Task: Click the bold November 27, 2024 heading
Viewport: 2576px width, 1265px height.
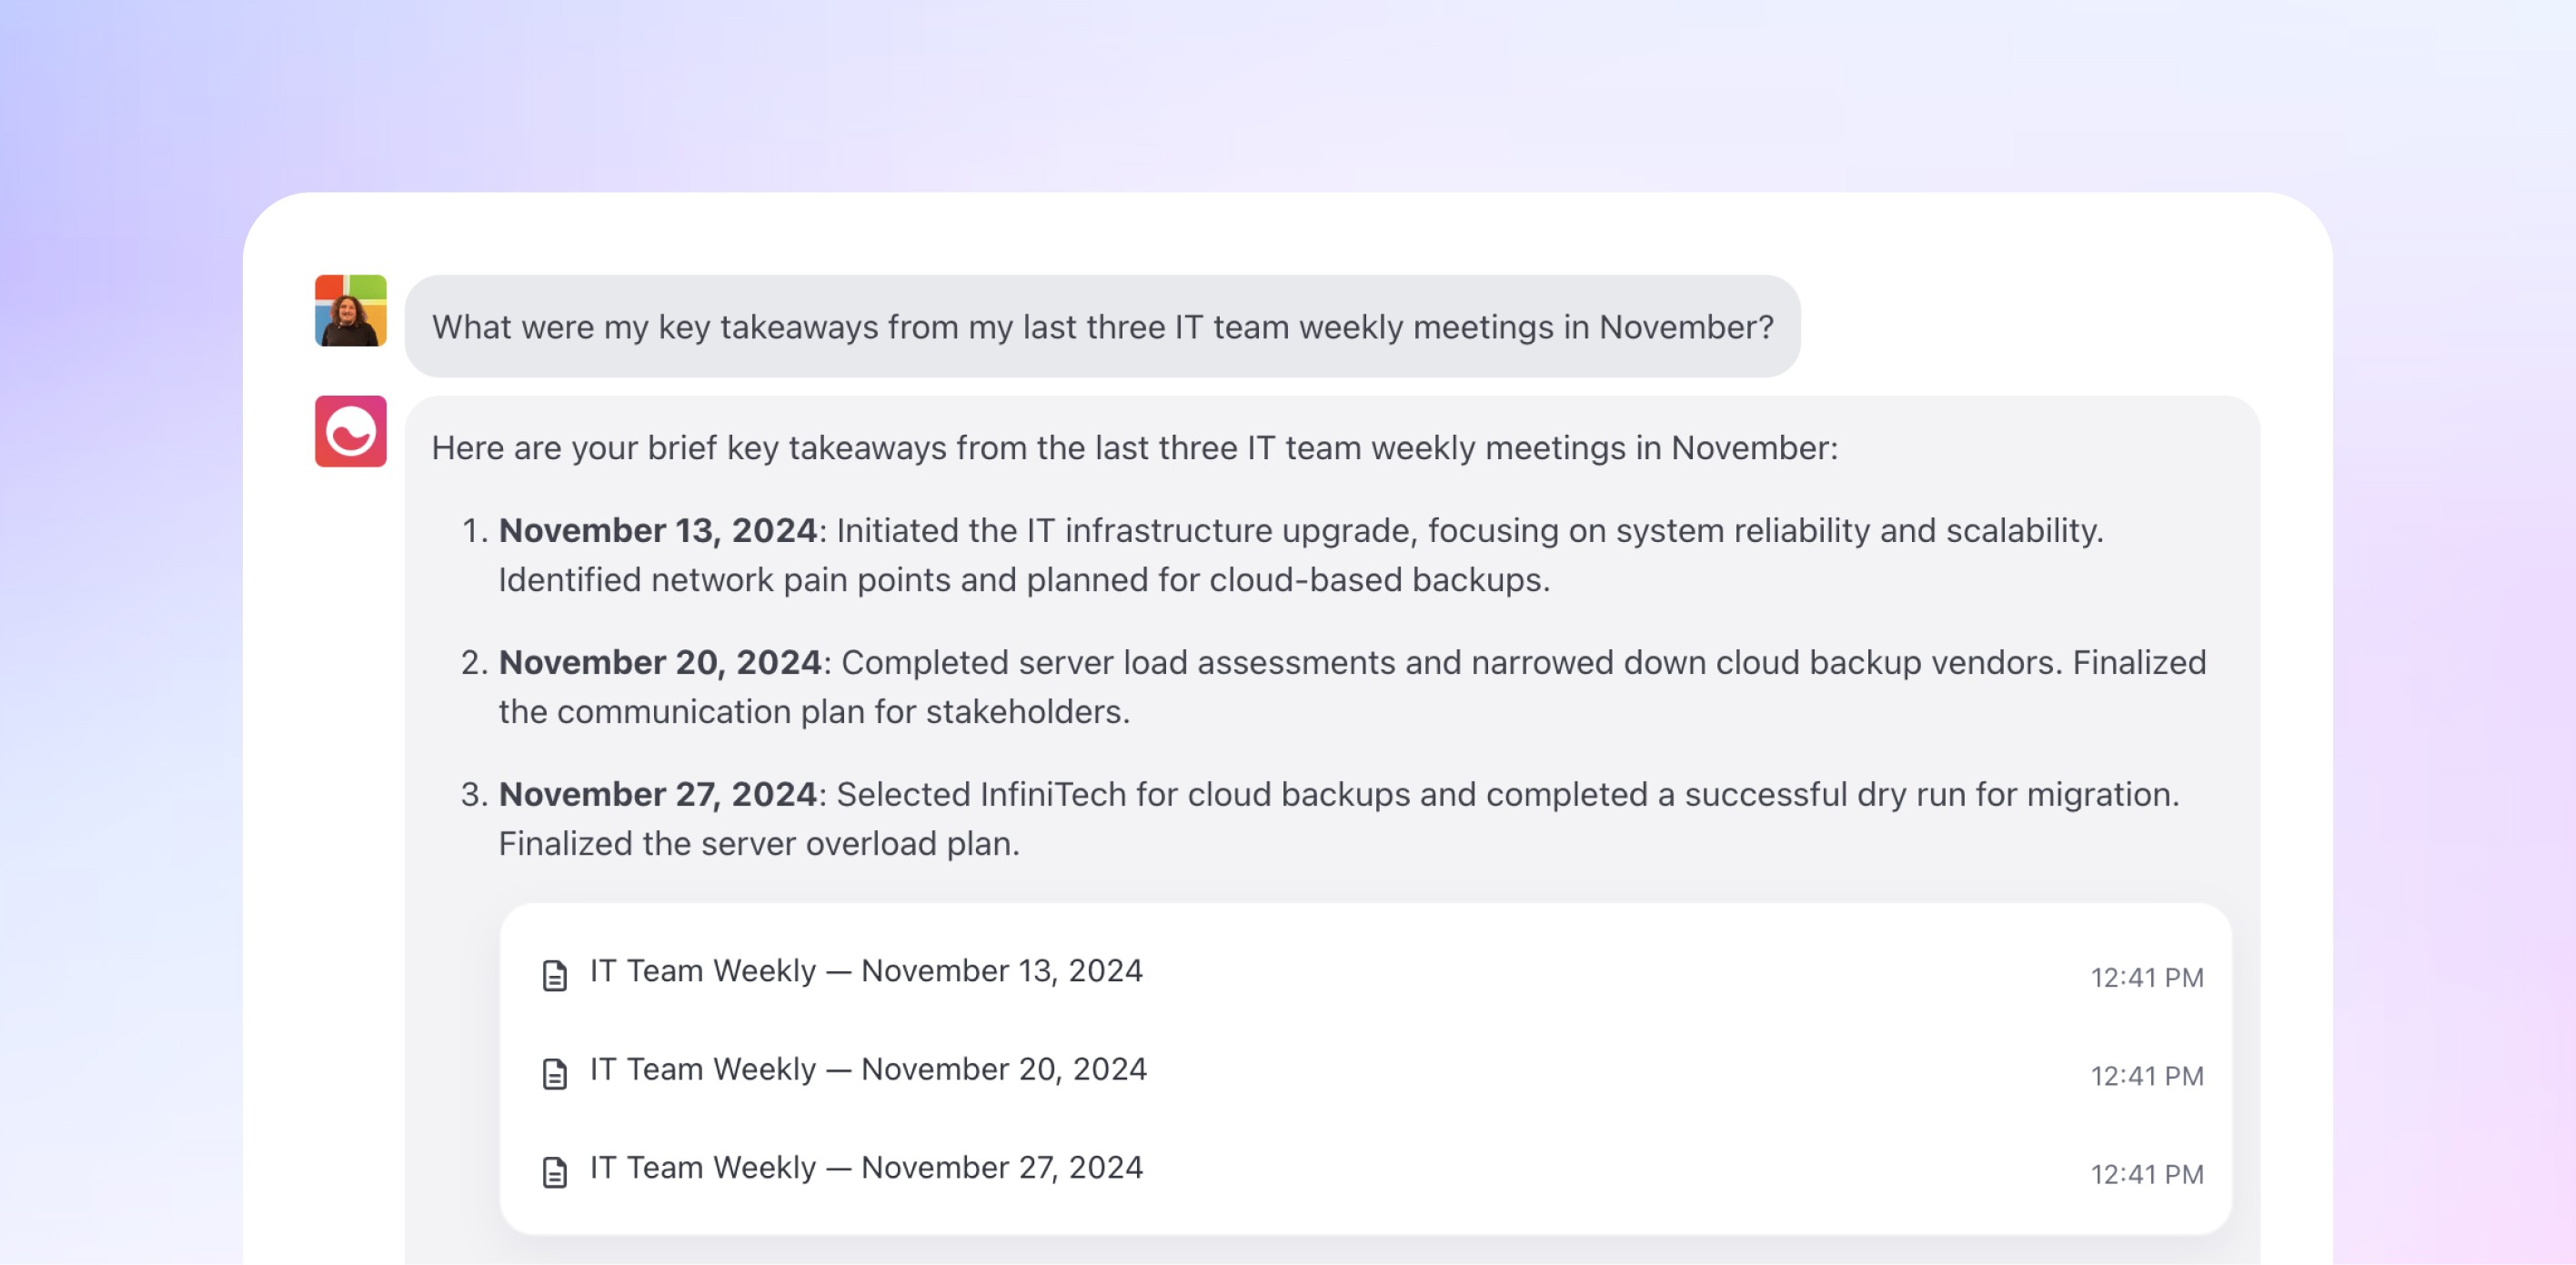Action: click(x=658, y=794)
